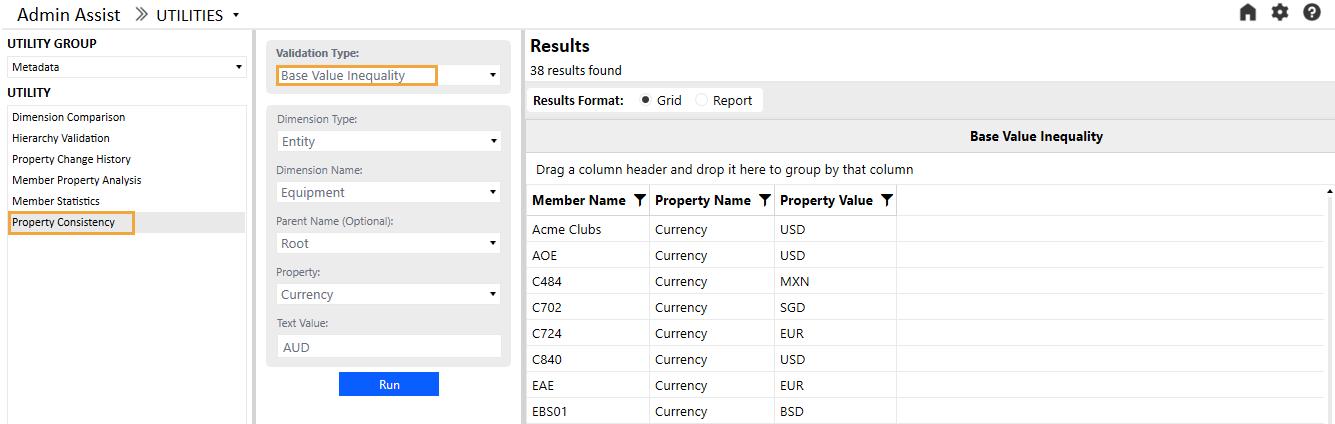Open the Parent Name Root dropdown

pos(388,244)
